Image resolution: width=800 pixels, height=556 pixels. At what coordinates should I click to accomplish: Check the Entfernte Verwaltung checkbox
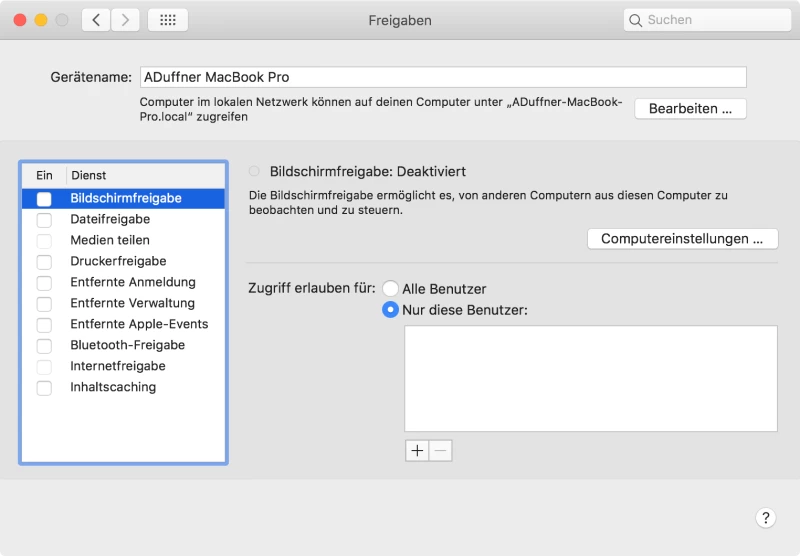[44, 304]
